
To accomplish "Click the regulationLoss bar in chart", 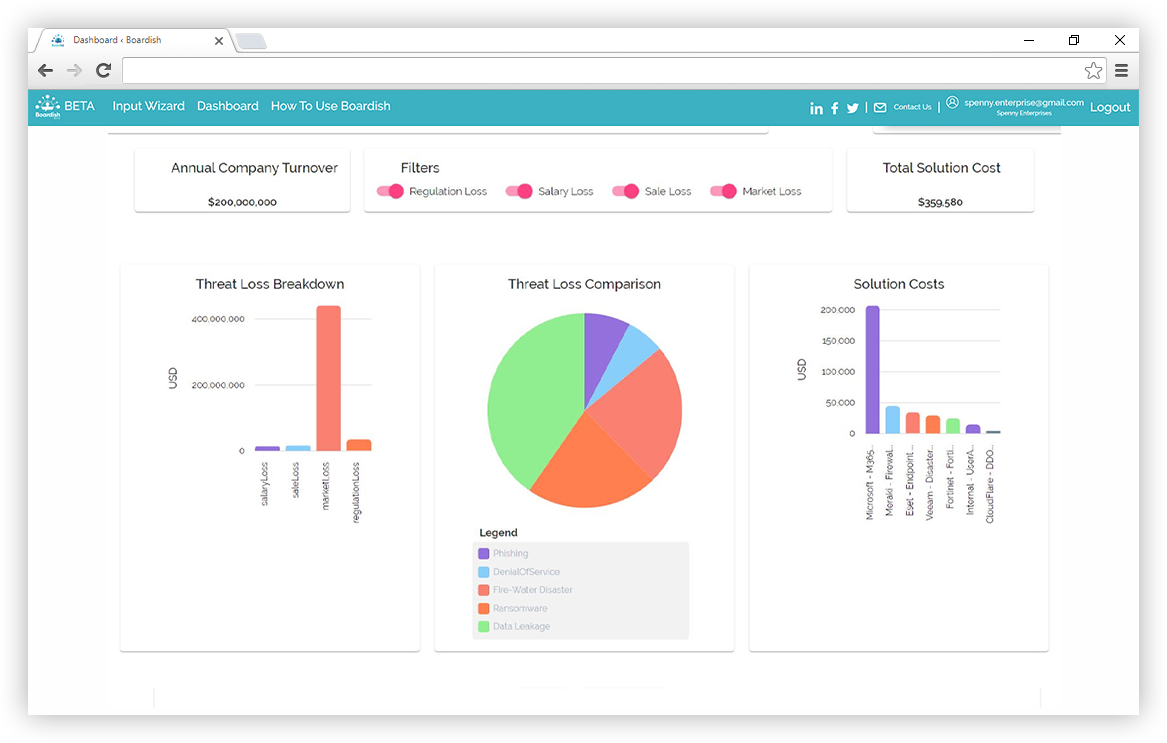I will pos(359,445).
